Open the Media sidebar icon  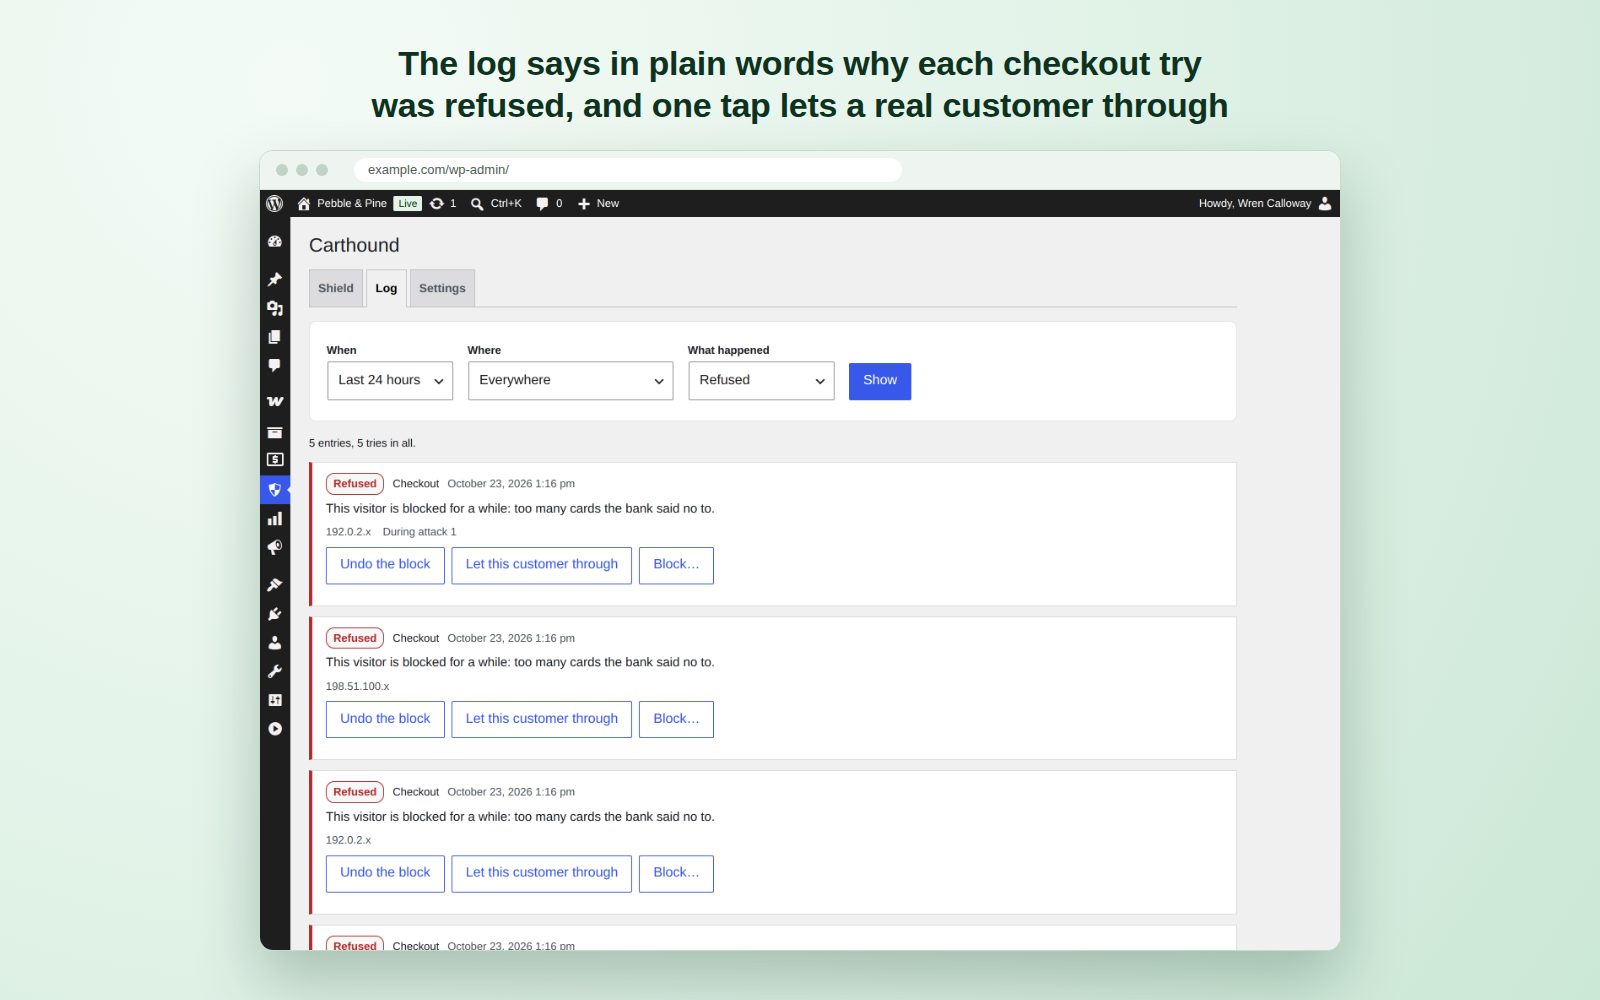click(275, 308)
